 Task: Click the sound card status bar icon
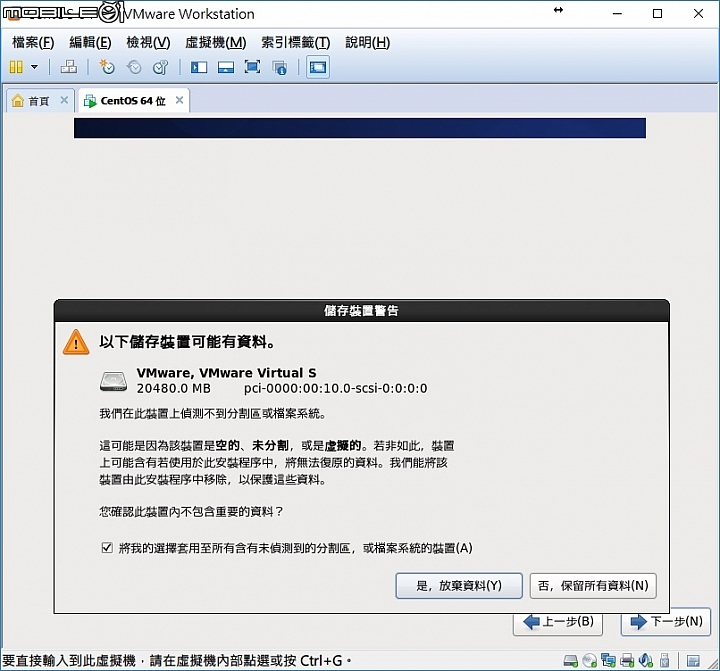point(646,661)
